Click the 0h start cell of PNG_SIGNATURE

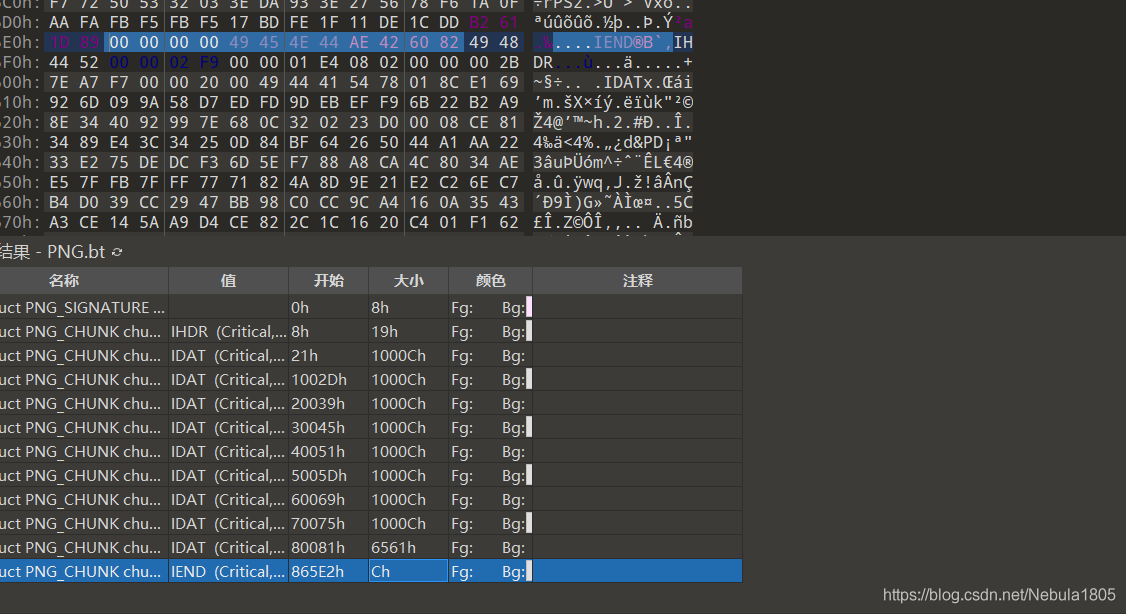(x=328, y=307)
